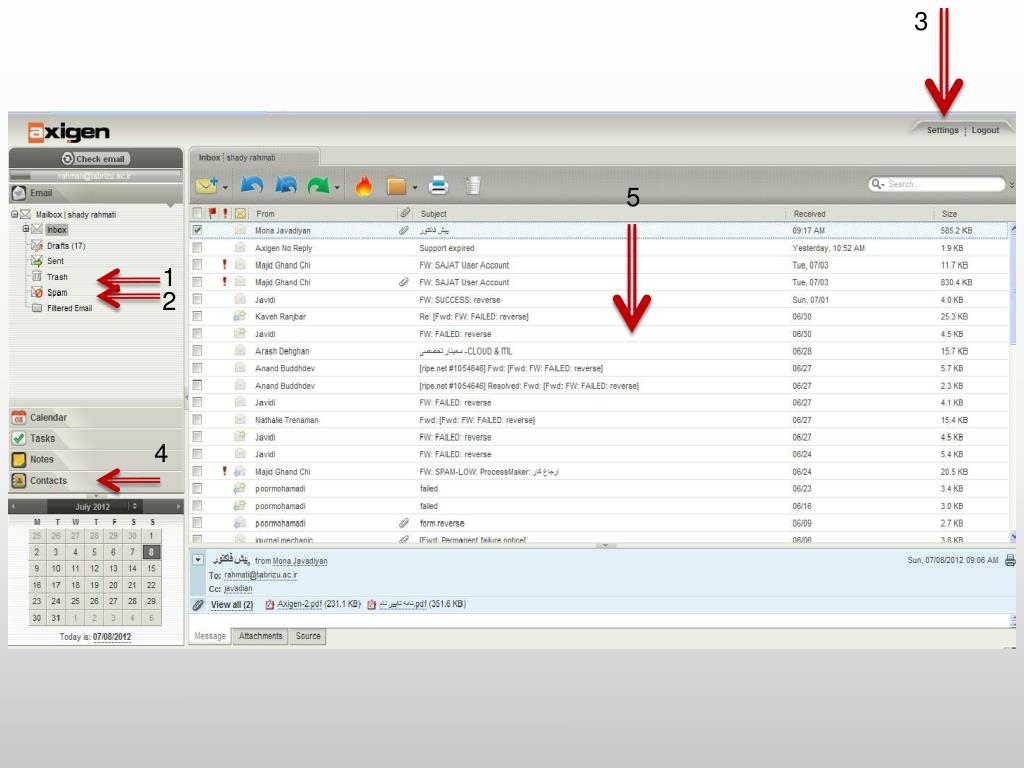Click the preview pane splitter handle
The image size is (1024, 768).
point(605,545)
